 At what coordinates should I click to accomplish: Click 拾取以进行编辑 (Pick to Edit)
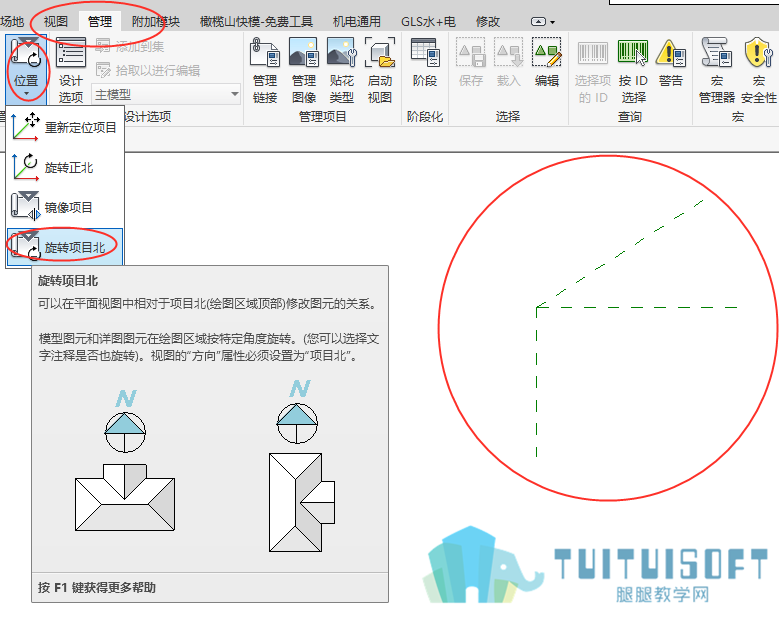[148, 70]
